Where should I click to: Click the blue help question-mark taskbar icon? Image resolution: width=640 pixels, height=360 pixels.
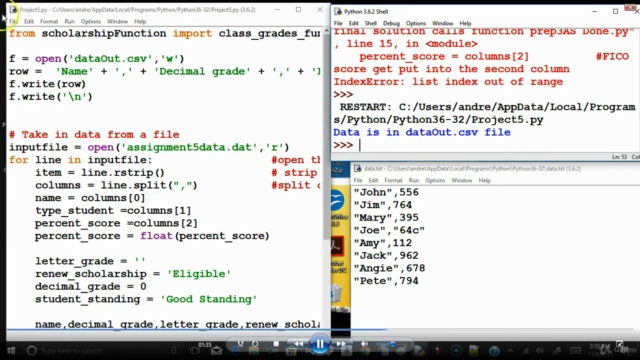494,351
